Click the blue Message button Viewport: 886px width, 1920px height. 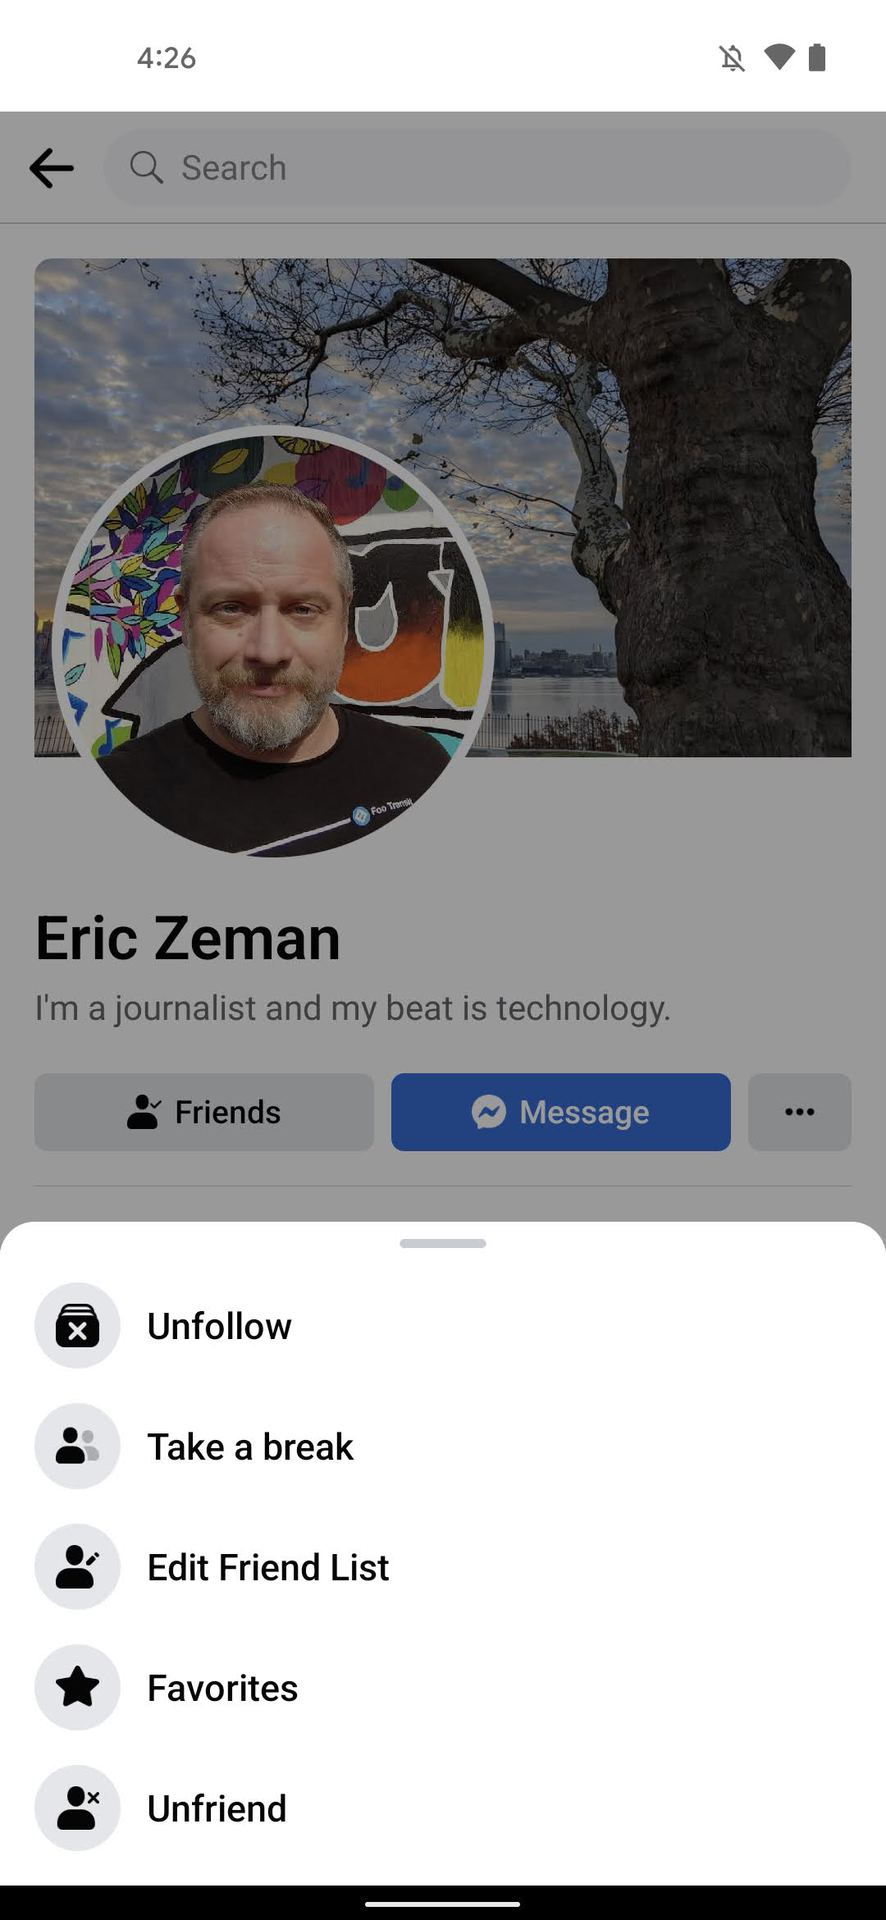(x=561, y=1112)
